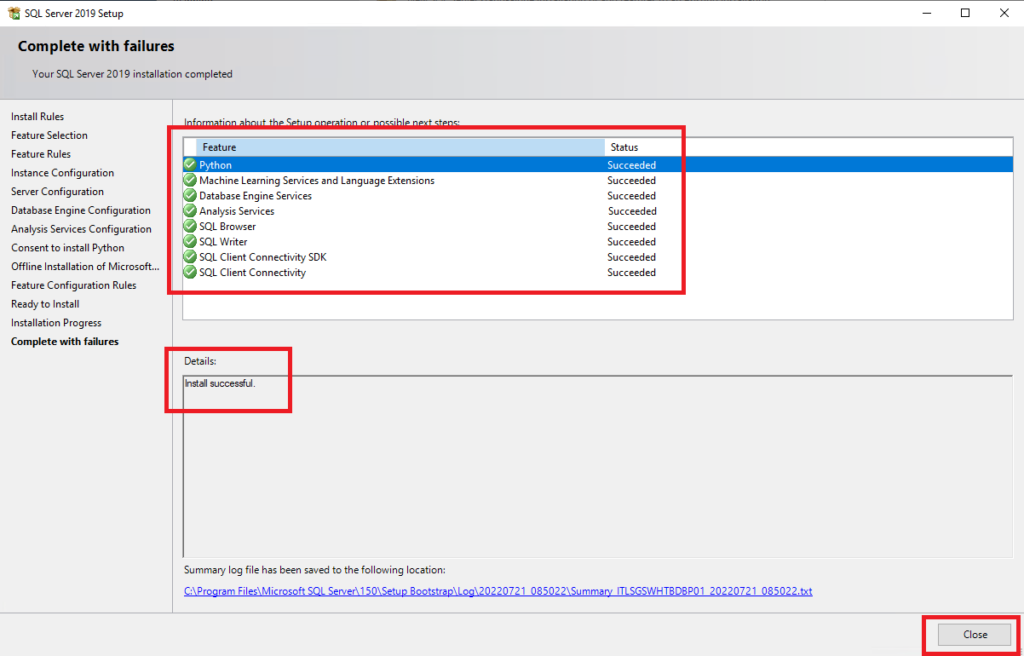Image resolution: width=1024 pixels, height=656 pixels.
Task: Select the Python feature row
Action: pos(598,165)
